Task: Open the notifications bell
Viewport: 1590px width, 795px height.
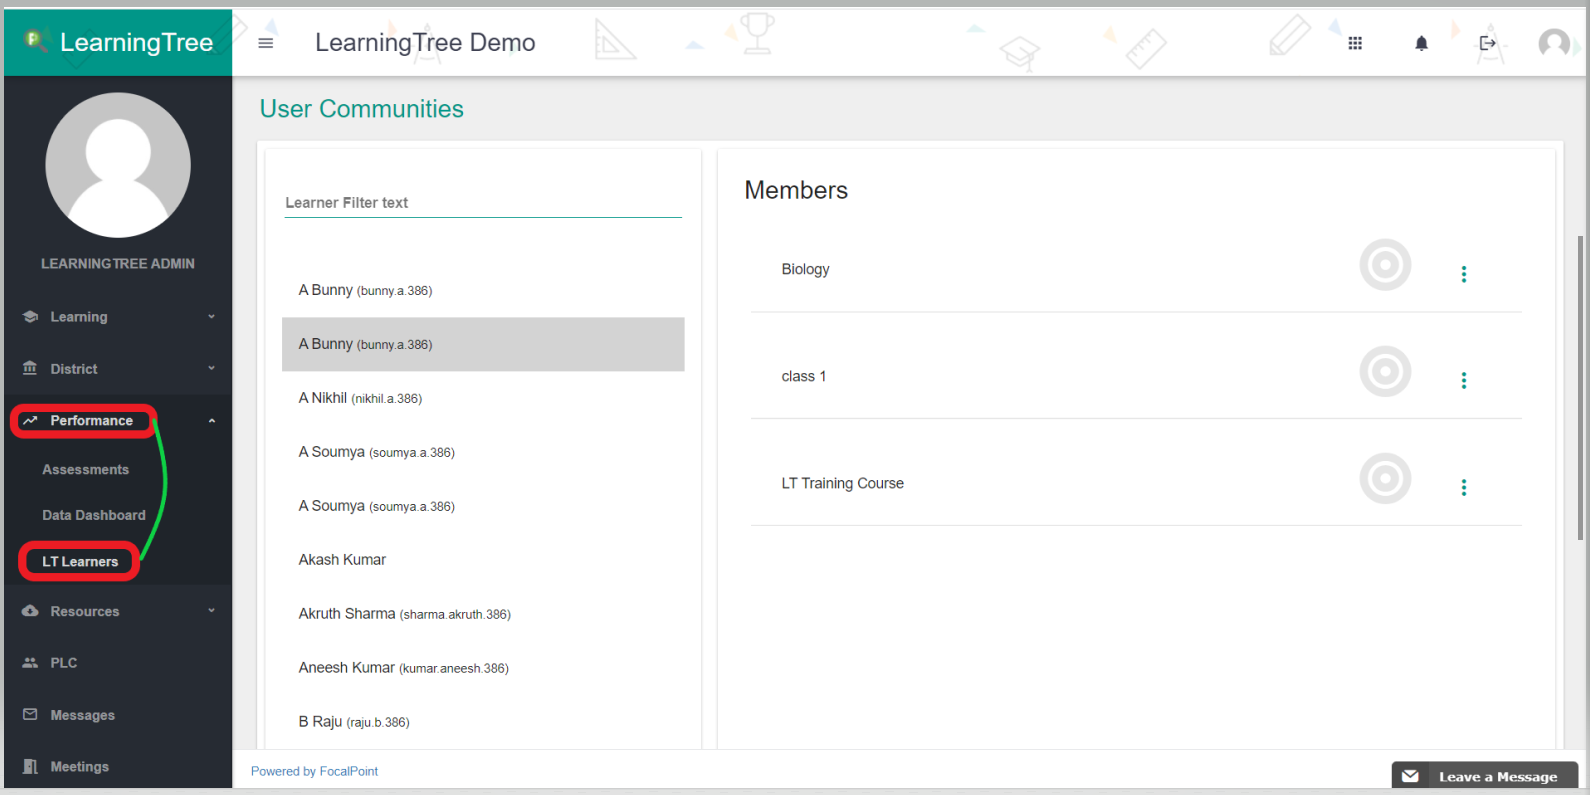Action: click(1421, 43)
